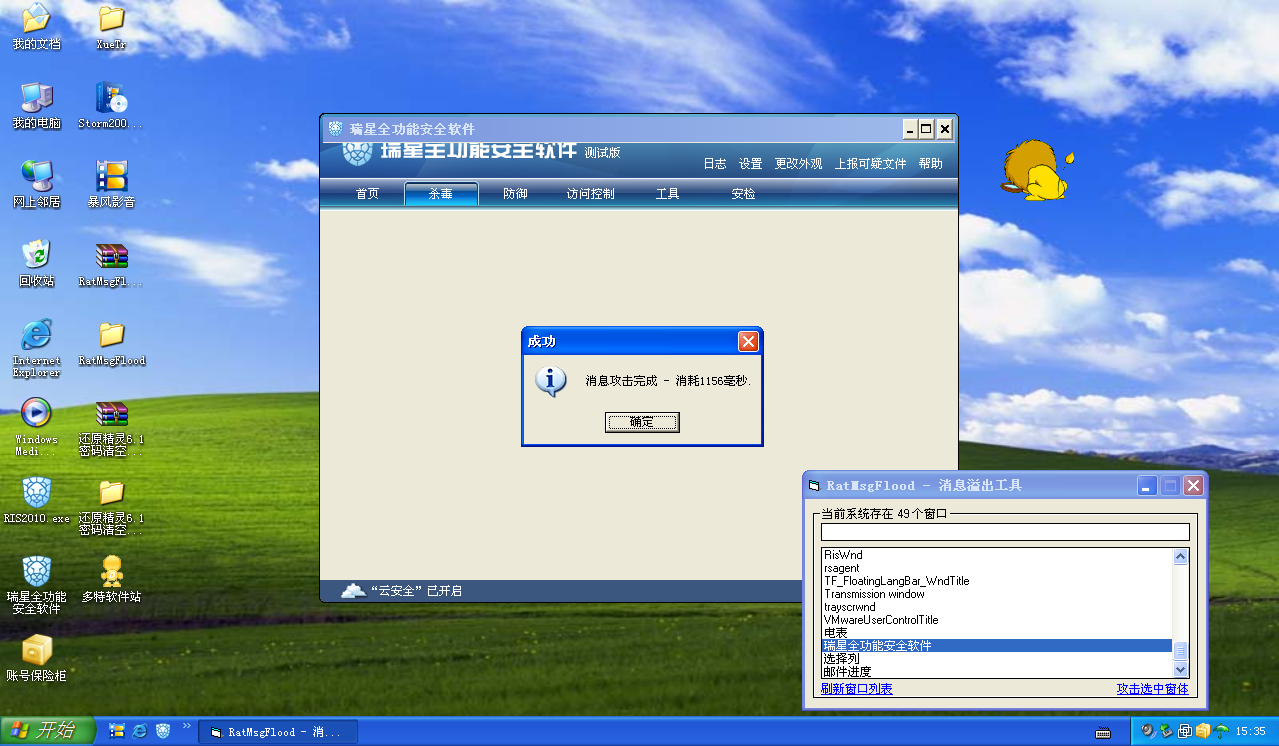1279x746 pixels.
Task: Click the window filter text field in RatMsgFlood
Action: (x=1005, y=532)
